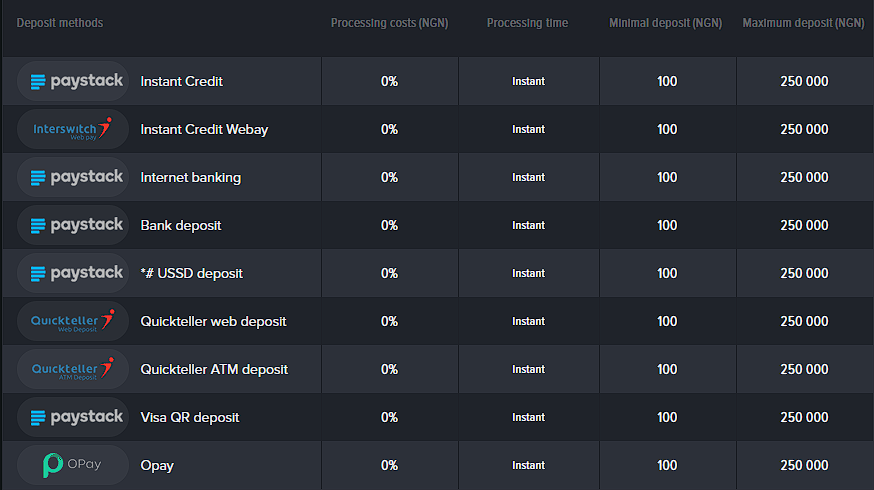Click the Paystack logo for Instant Credit

73,81
